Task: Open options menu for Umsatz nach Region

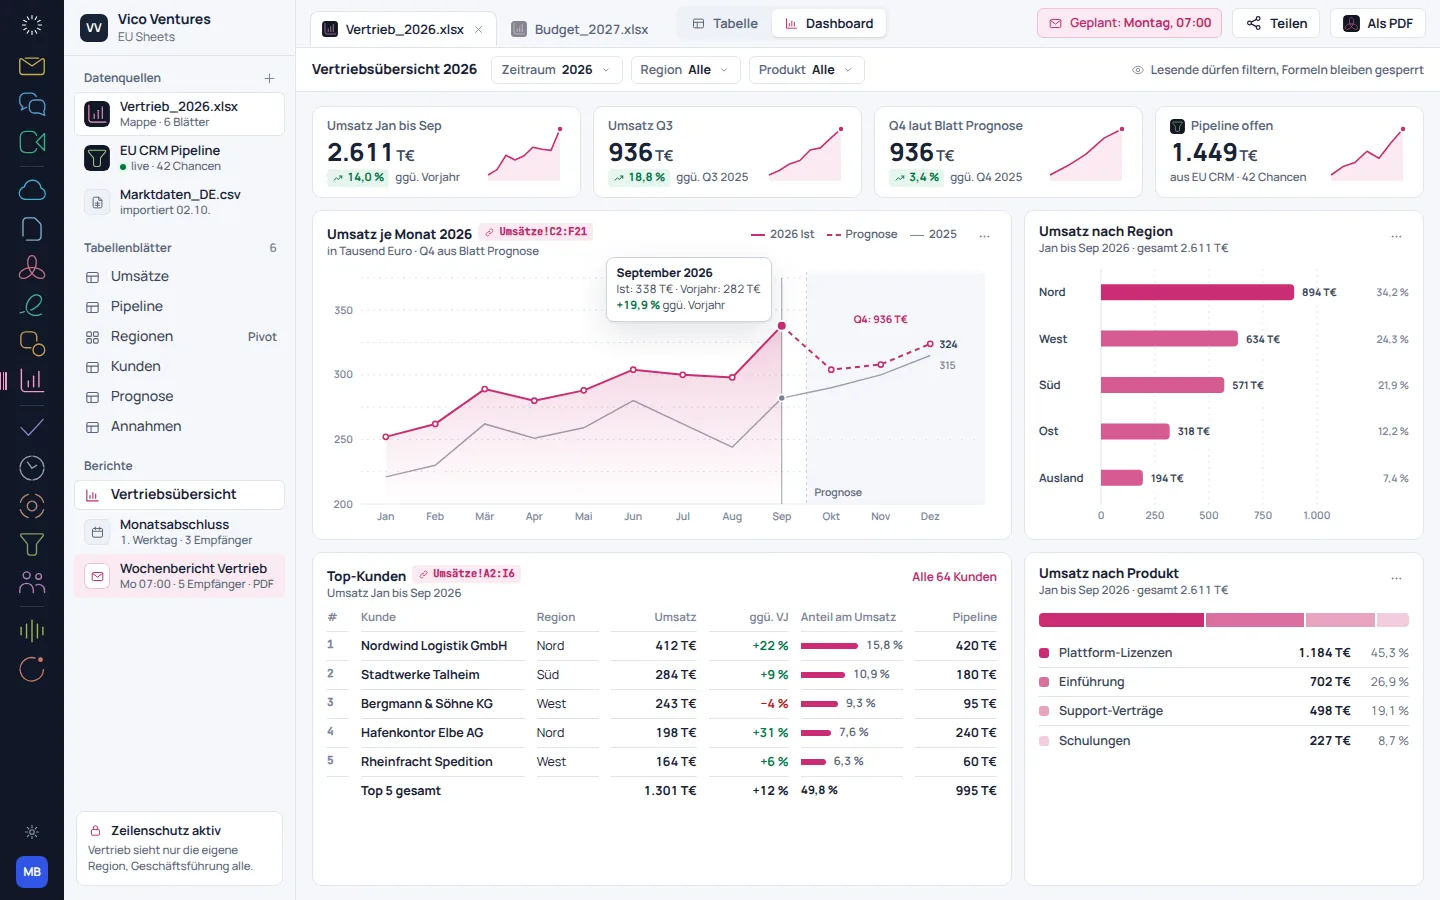Action: point(1397,236)
